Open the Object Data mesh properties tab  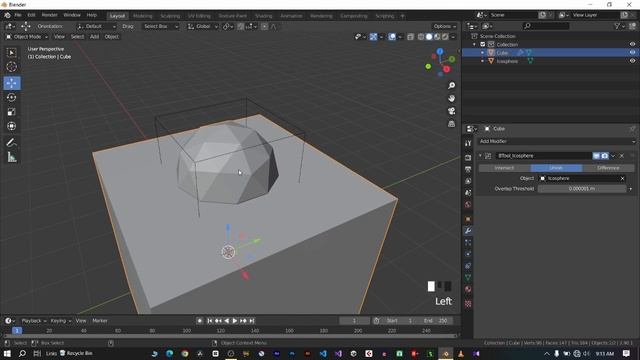click(468, 278)
